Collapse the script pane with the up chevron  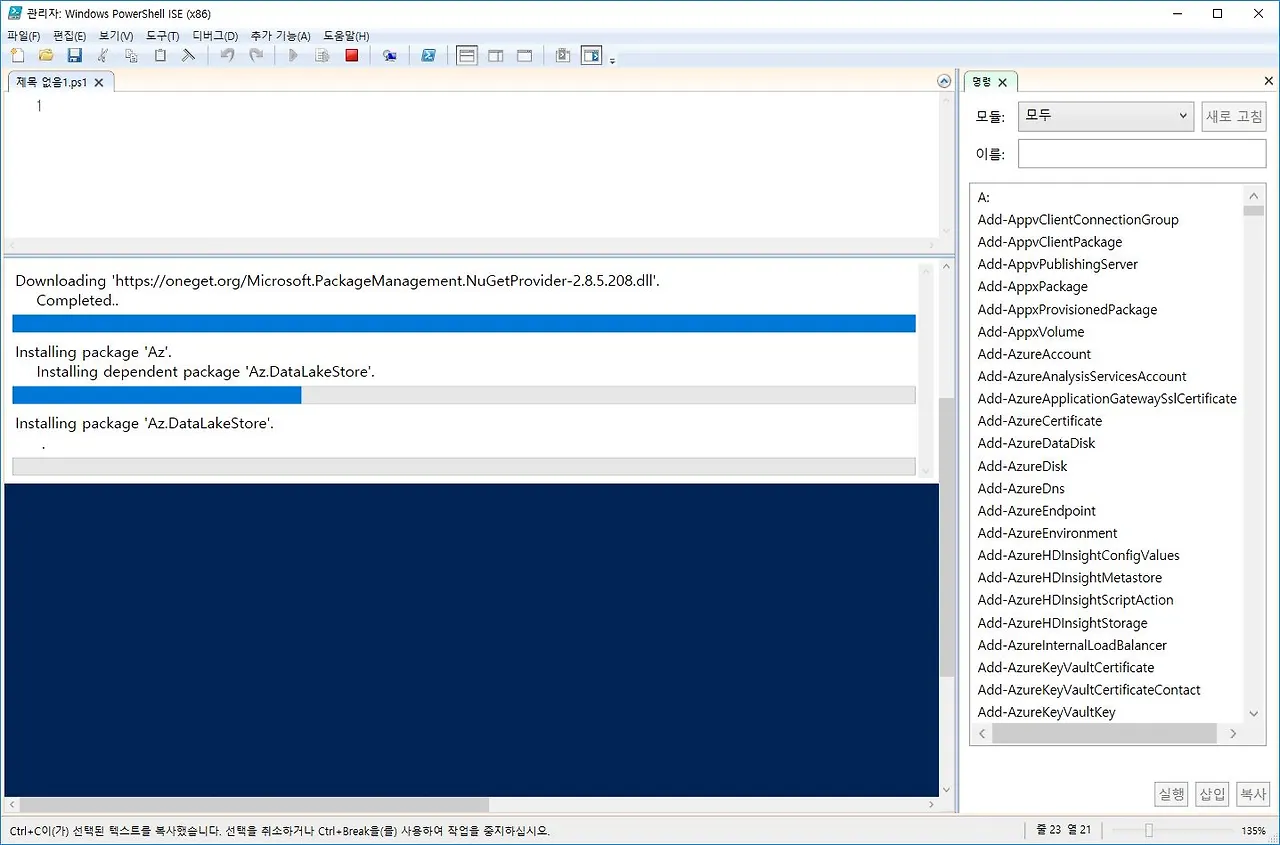tap(944, 81)
